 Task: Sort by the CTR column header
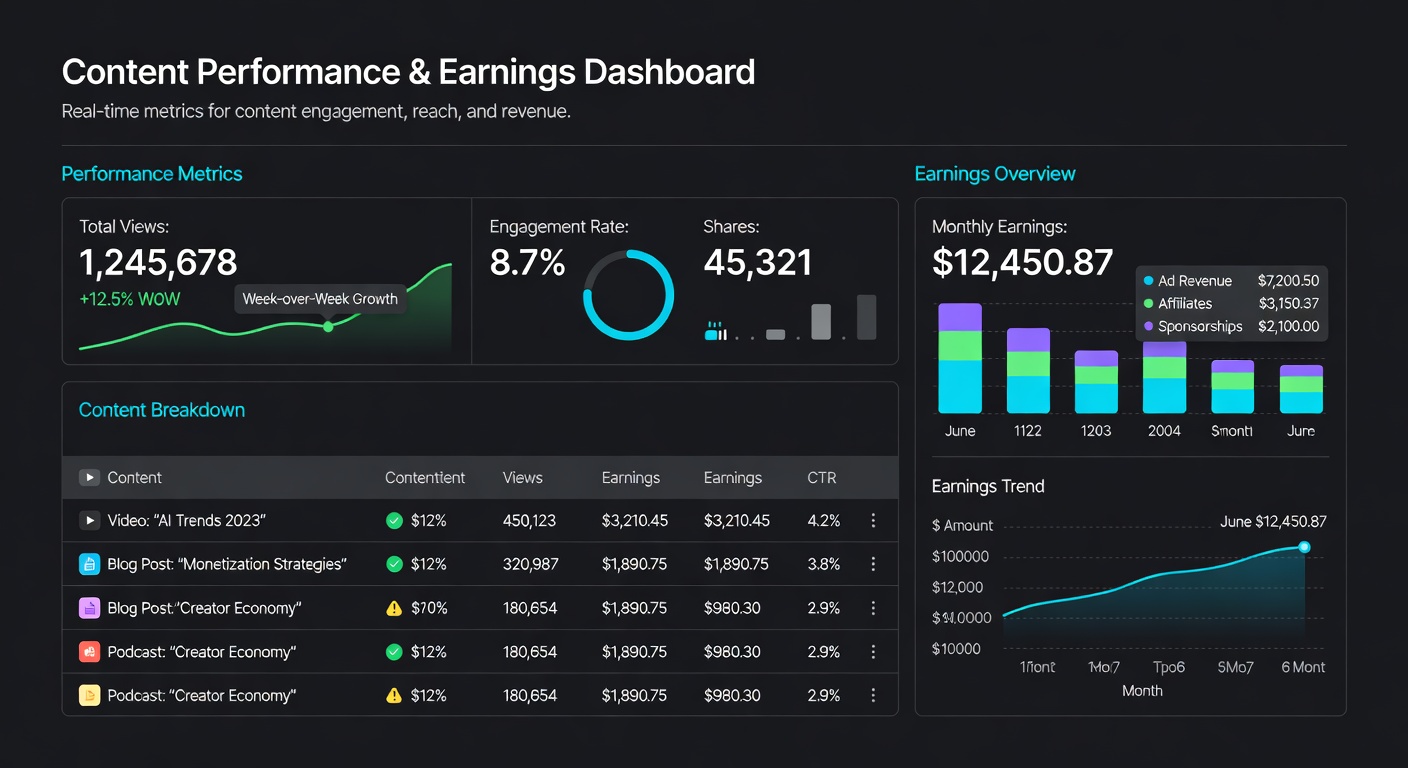[x=822, y=478]
